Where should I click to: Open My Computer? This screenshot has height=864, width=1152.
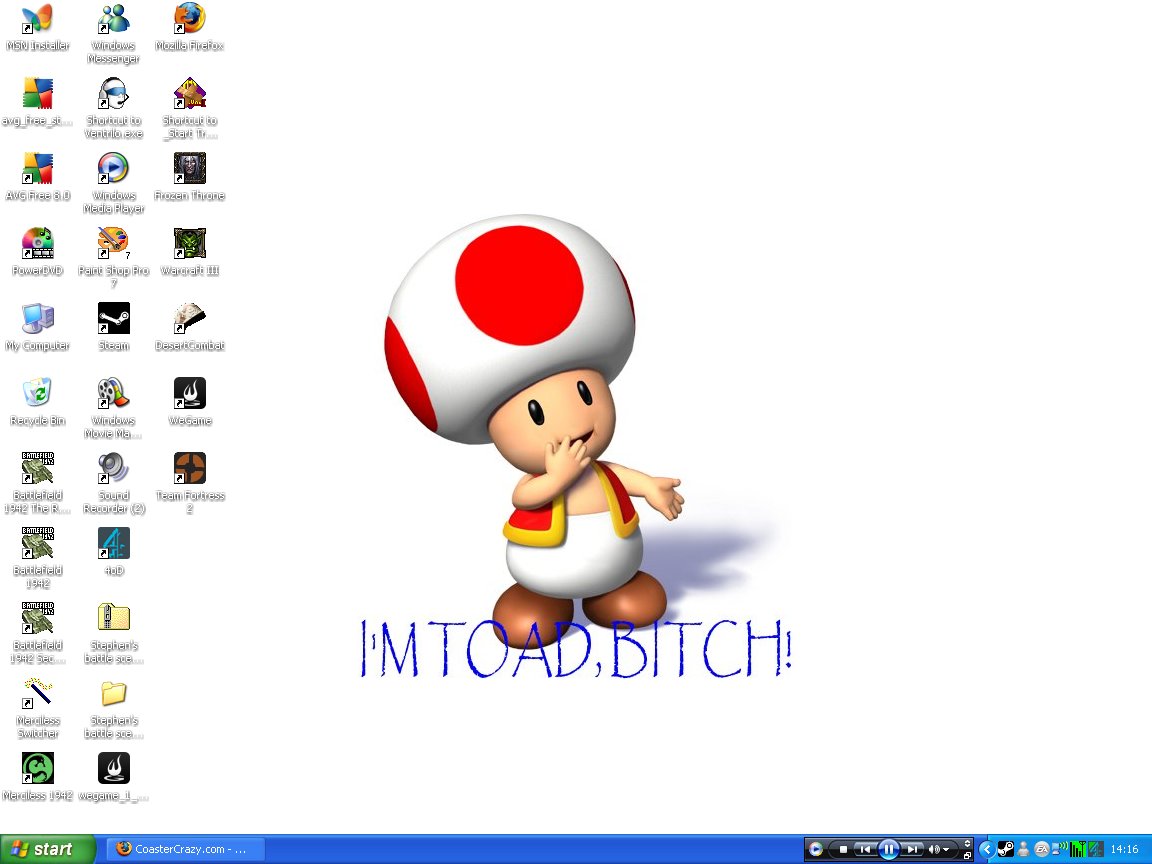click(x=37, y=327)
